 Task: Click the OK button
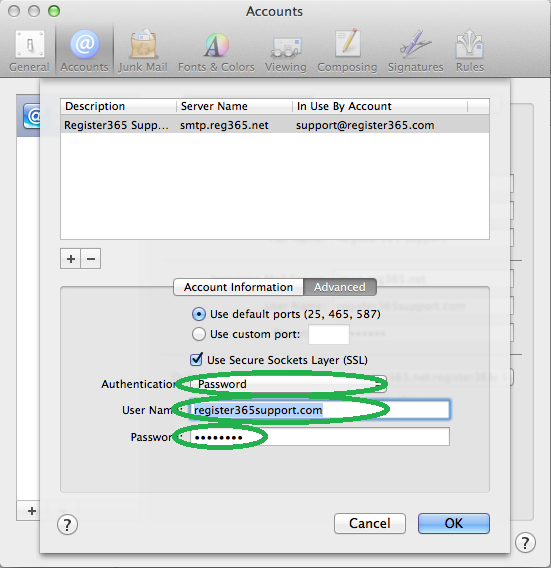point(454,523)
